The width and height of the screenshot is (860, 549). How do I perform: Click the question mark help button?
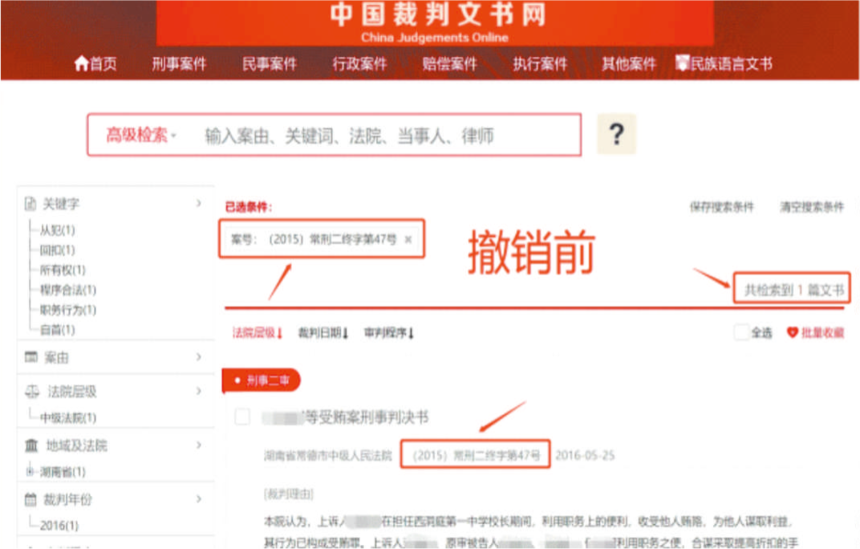(616, 134)
